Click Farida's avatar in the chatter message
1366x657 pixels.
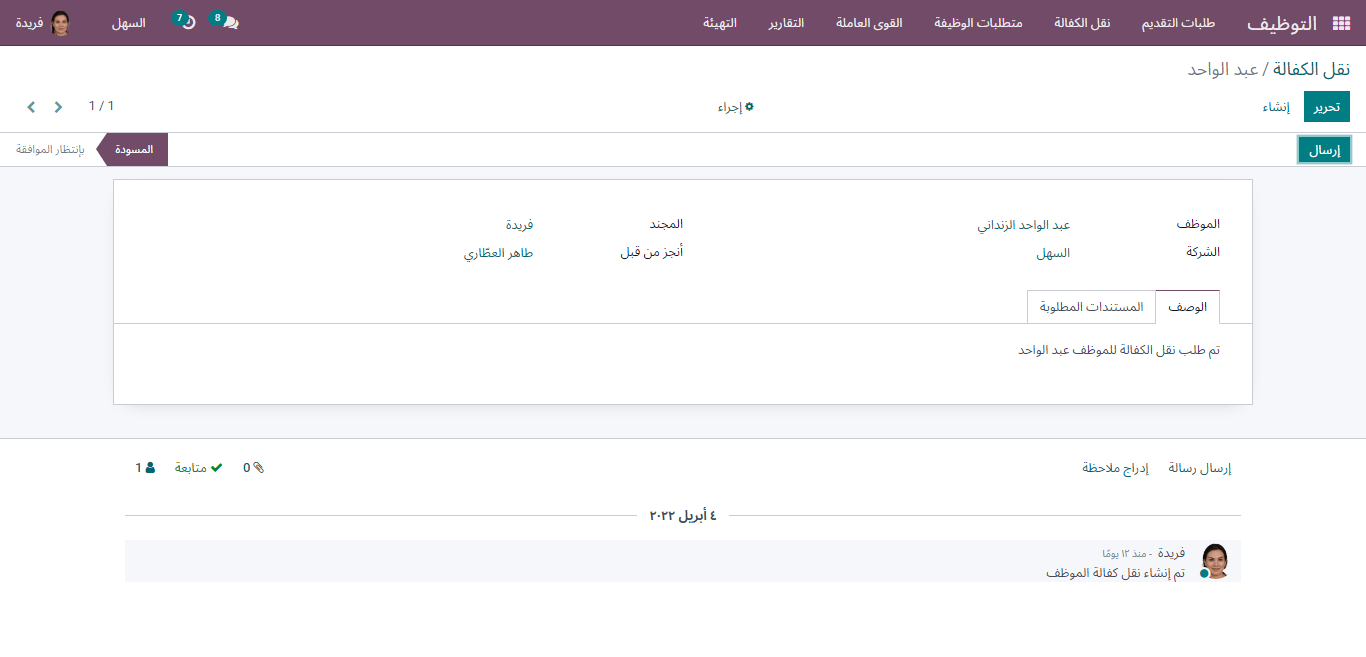point(1214,561)
